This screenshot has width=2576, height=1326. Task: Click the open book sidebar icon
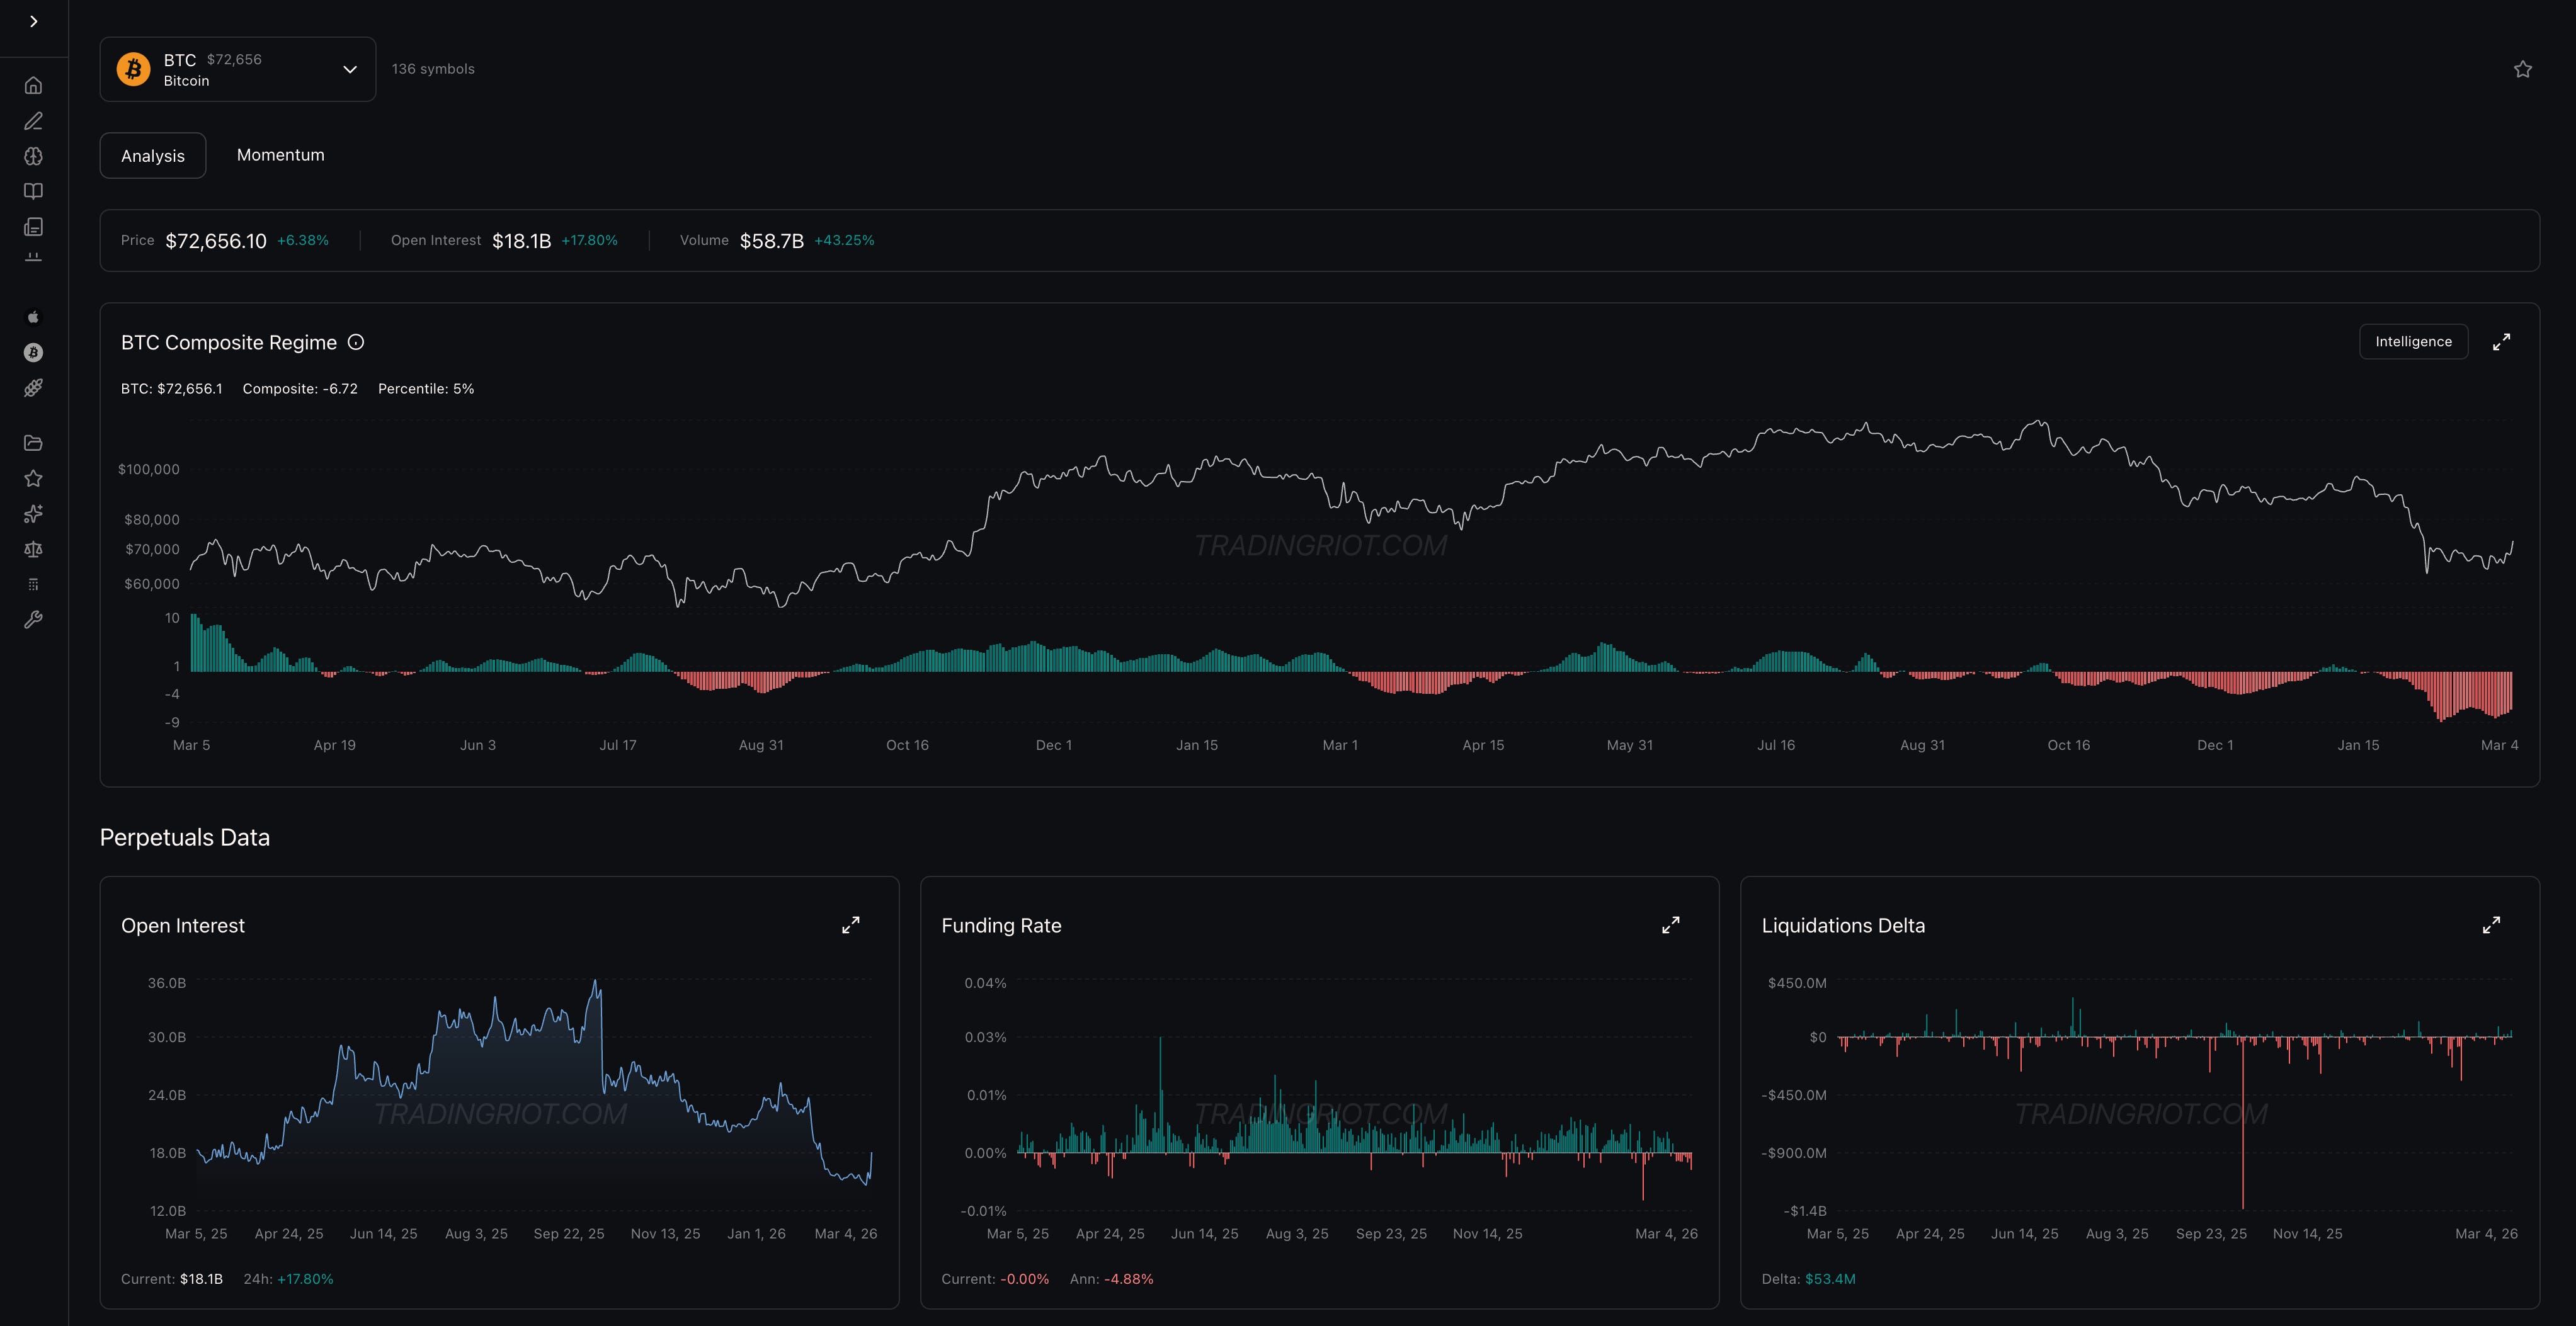tap(33, 191)
